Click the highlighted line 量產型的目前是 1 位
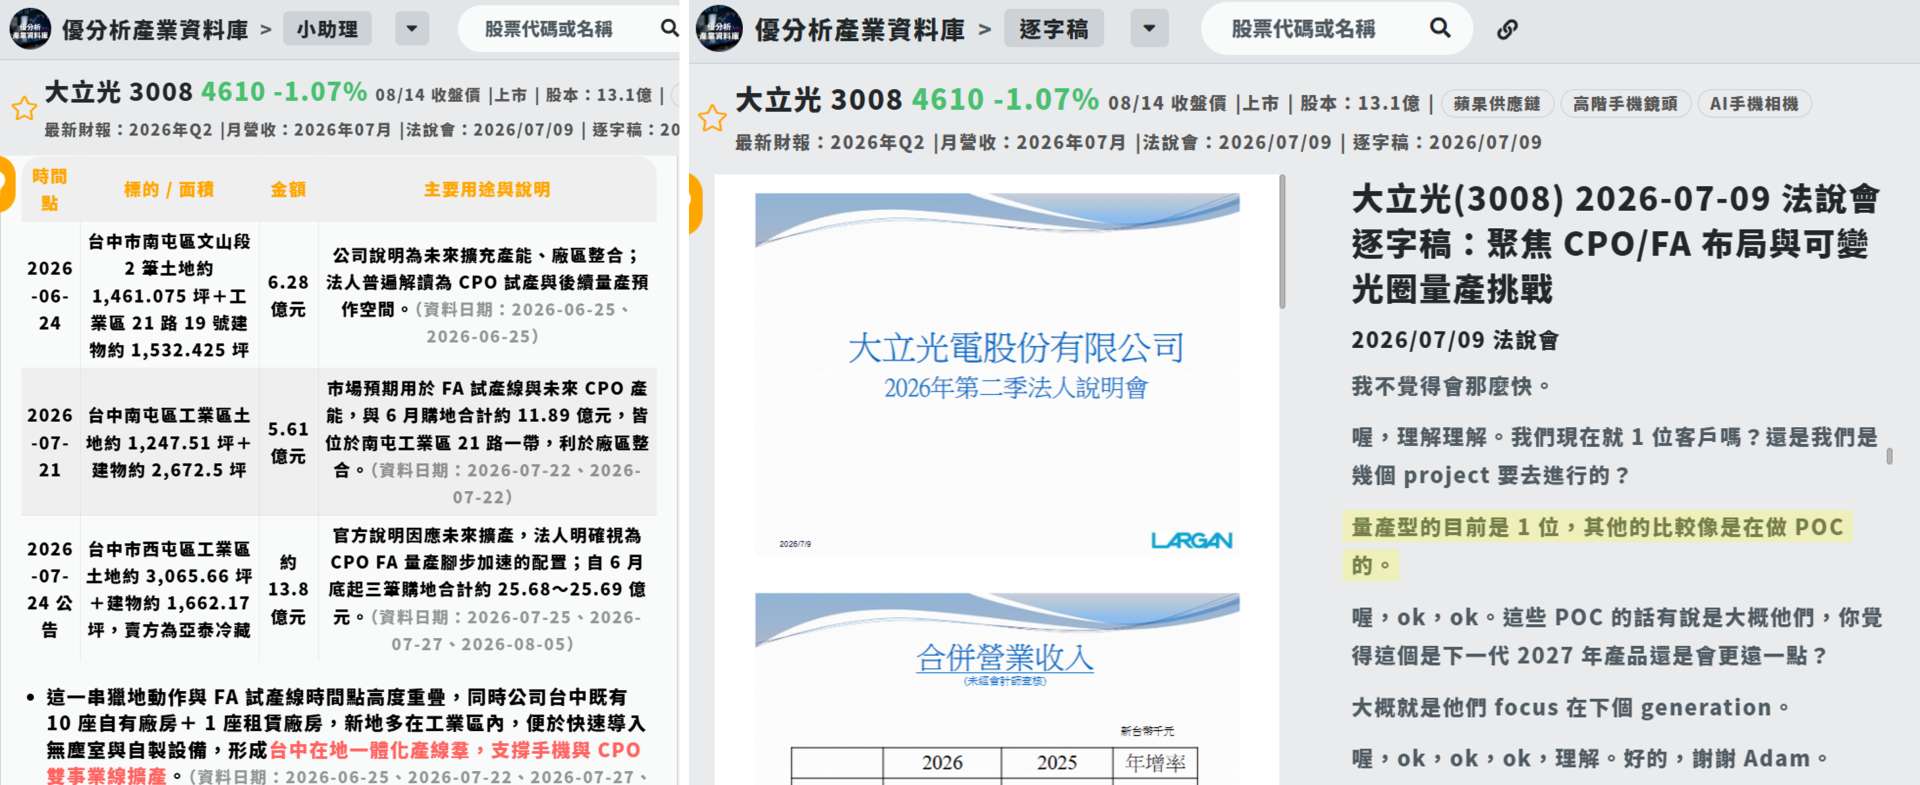Viewport: 1920px width, 785px height. [1598, 546]
